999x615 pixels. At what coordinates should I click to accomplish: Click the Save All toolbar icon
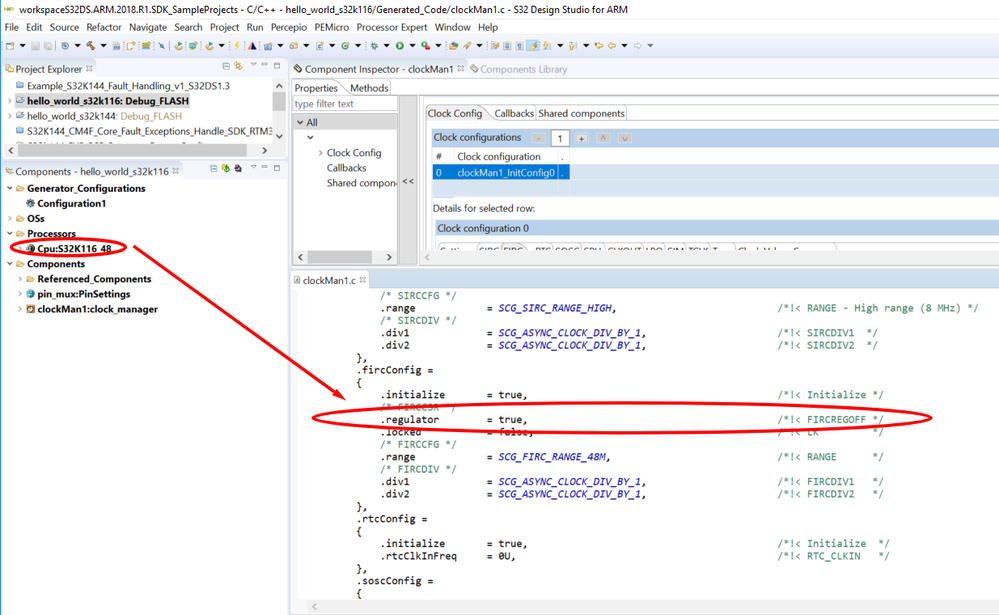tap(48, 46)
